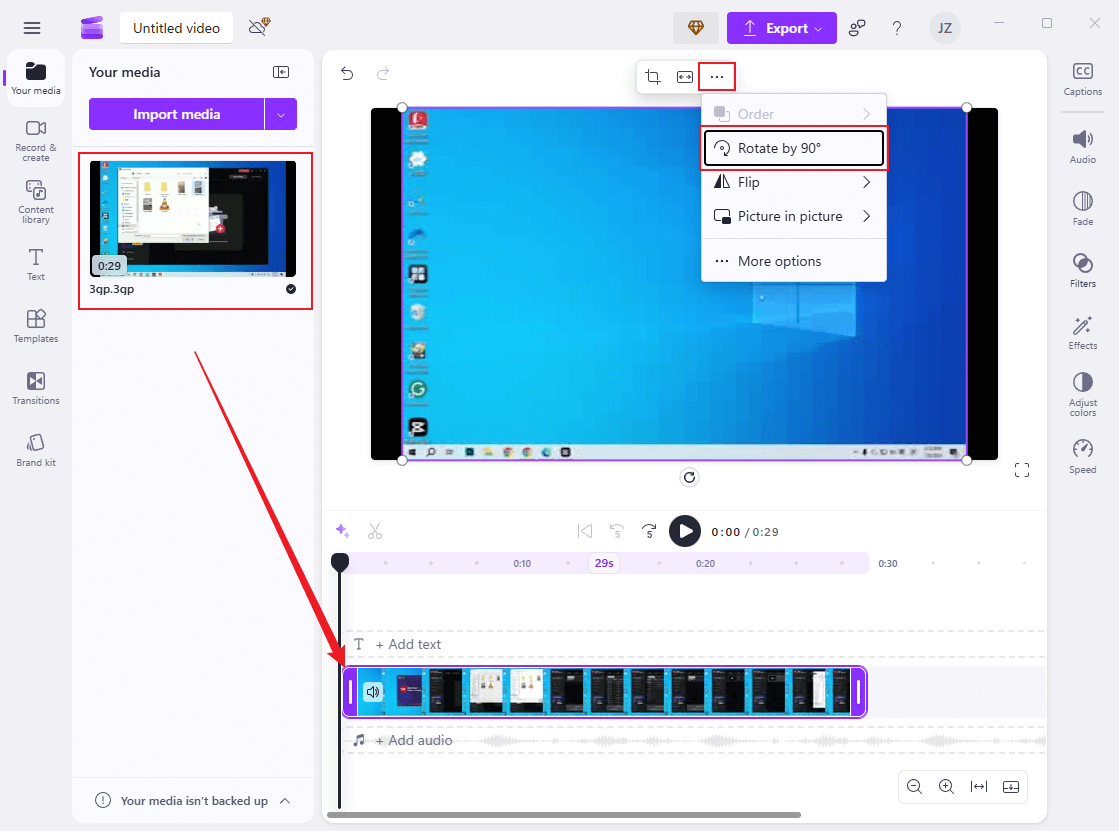Open the Effects panel

(x=1083, y=333)
